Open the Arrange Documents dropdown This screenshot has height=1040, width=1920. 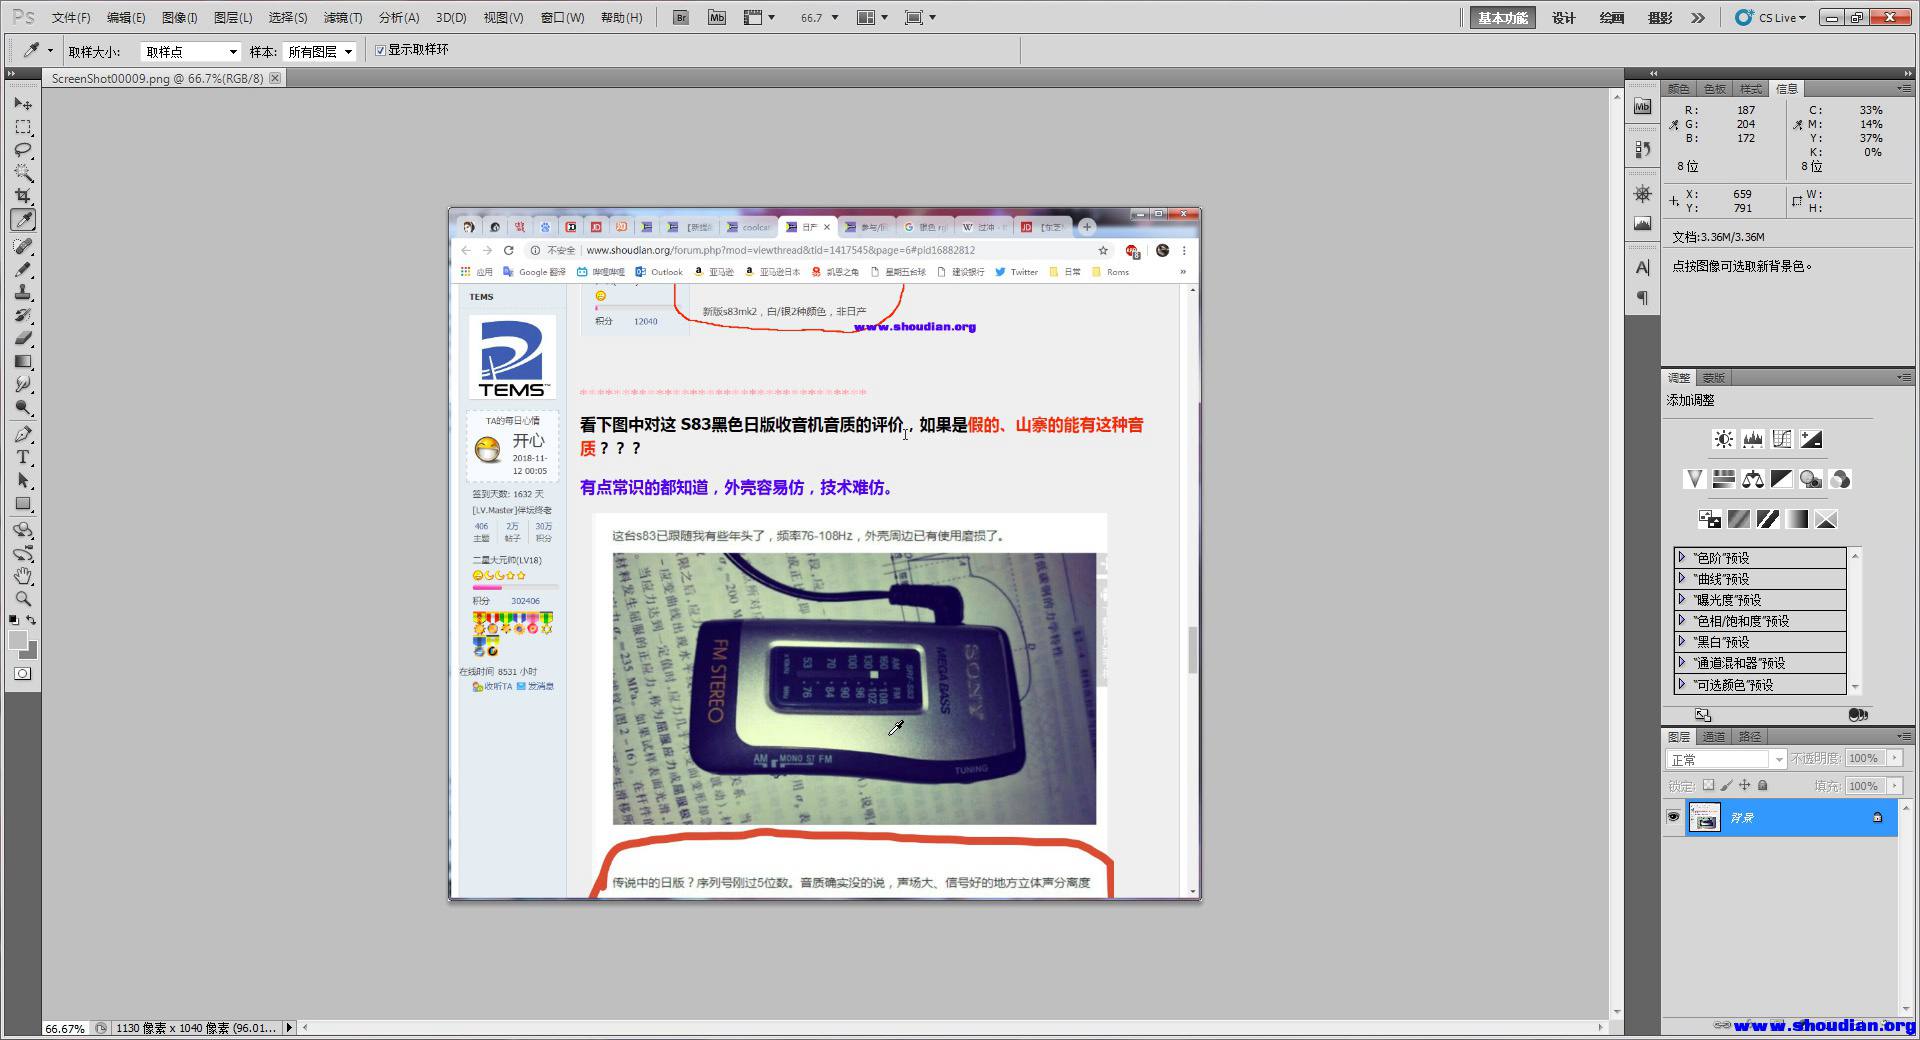pos(872,17)
